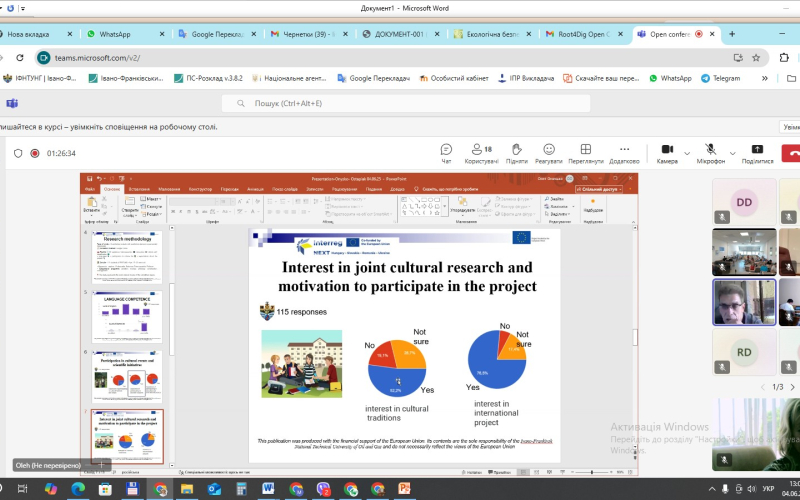Bookmark this page with the star
The height and width of the screenshot is (500, 800).
click(756, 58)
